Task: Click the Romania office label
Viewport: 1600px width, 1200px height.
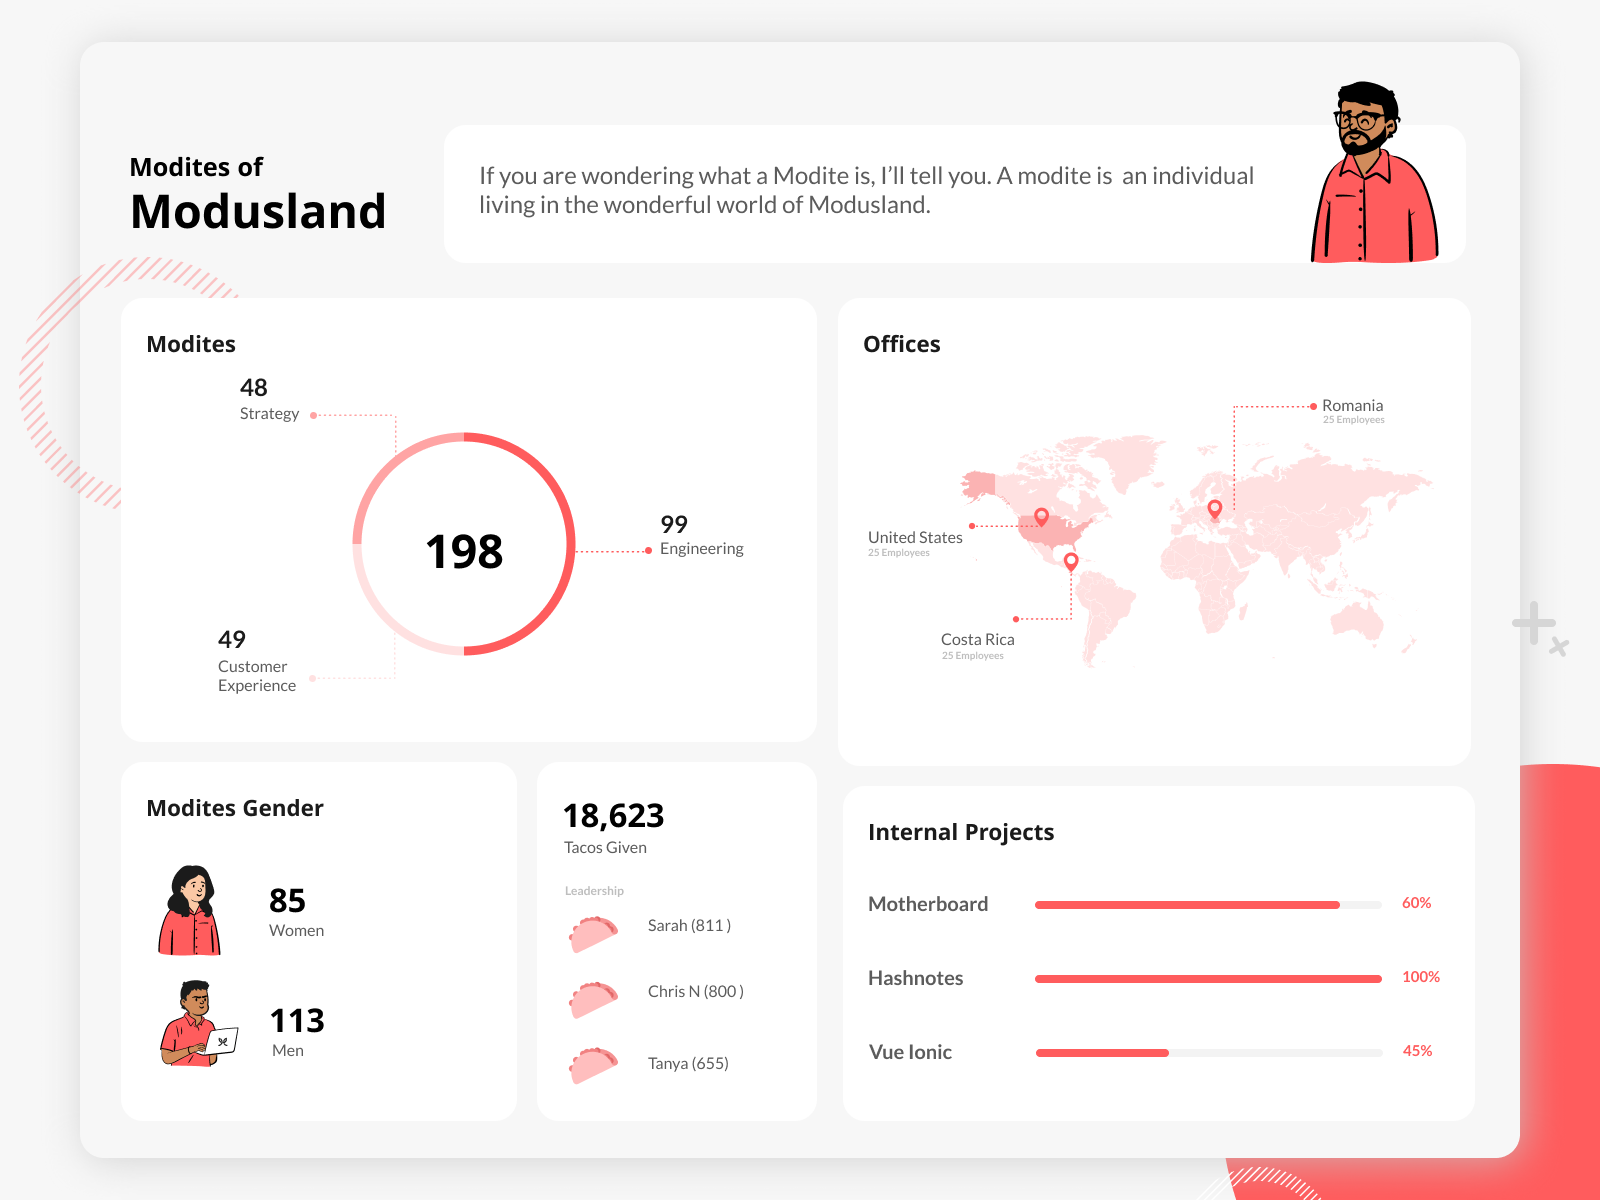Action: coord(1353,410)
